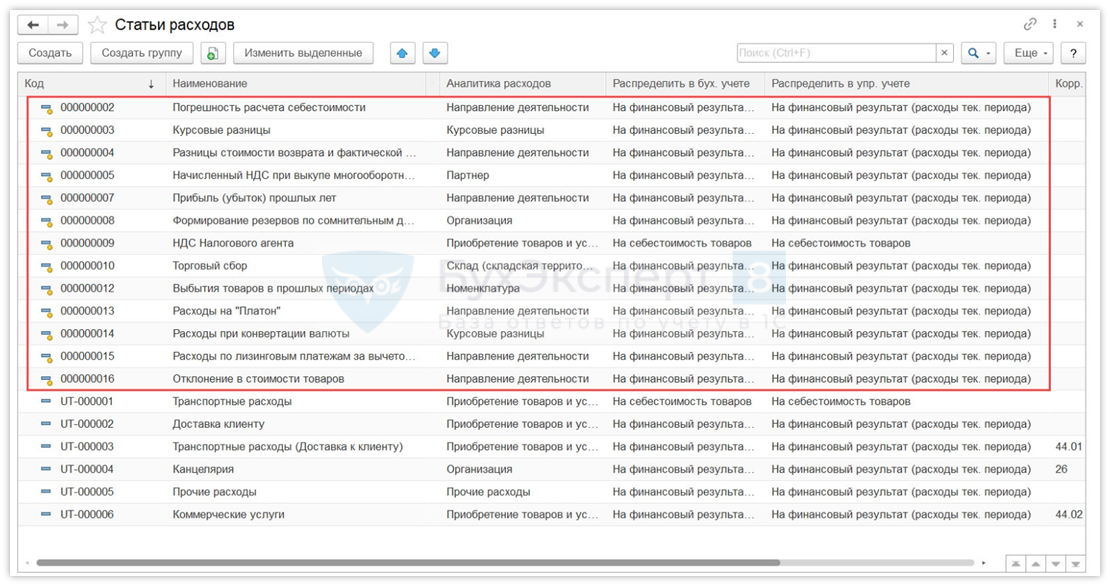Sort by the Код column header
This screenshot has height=586, width=1110.
[x=91, y=84]
